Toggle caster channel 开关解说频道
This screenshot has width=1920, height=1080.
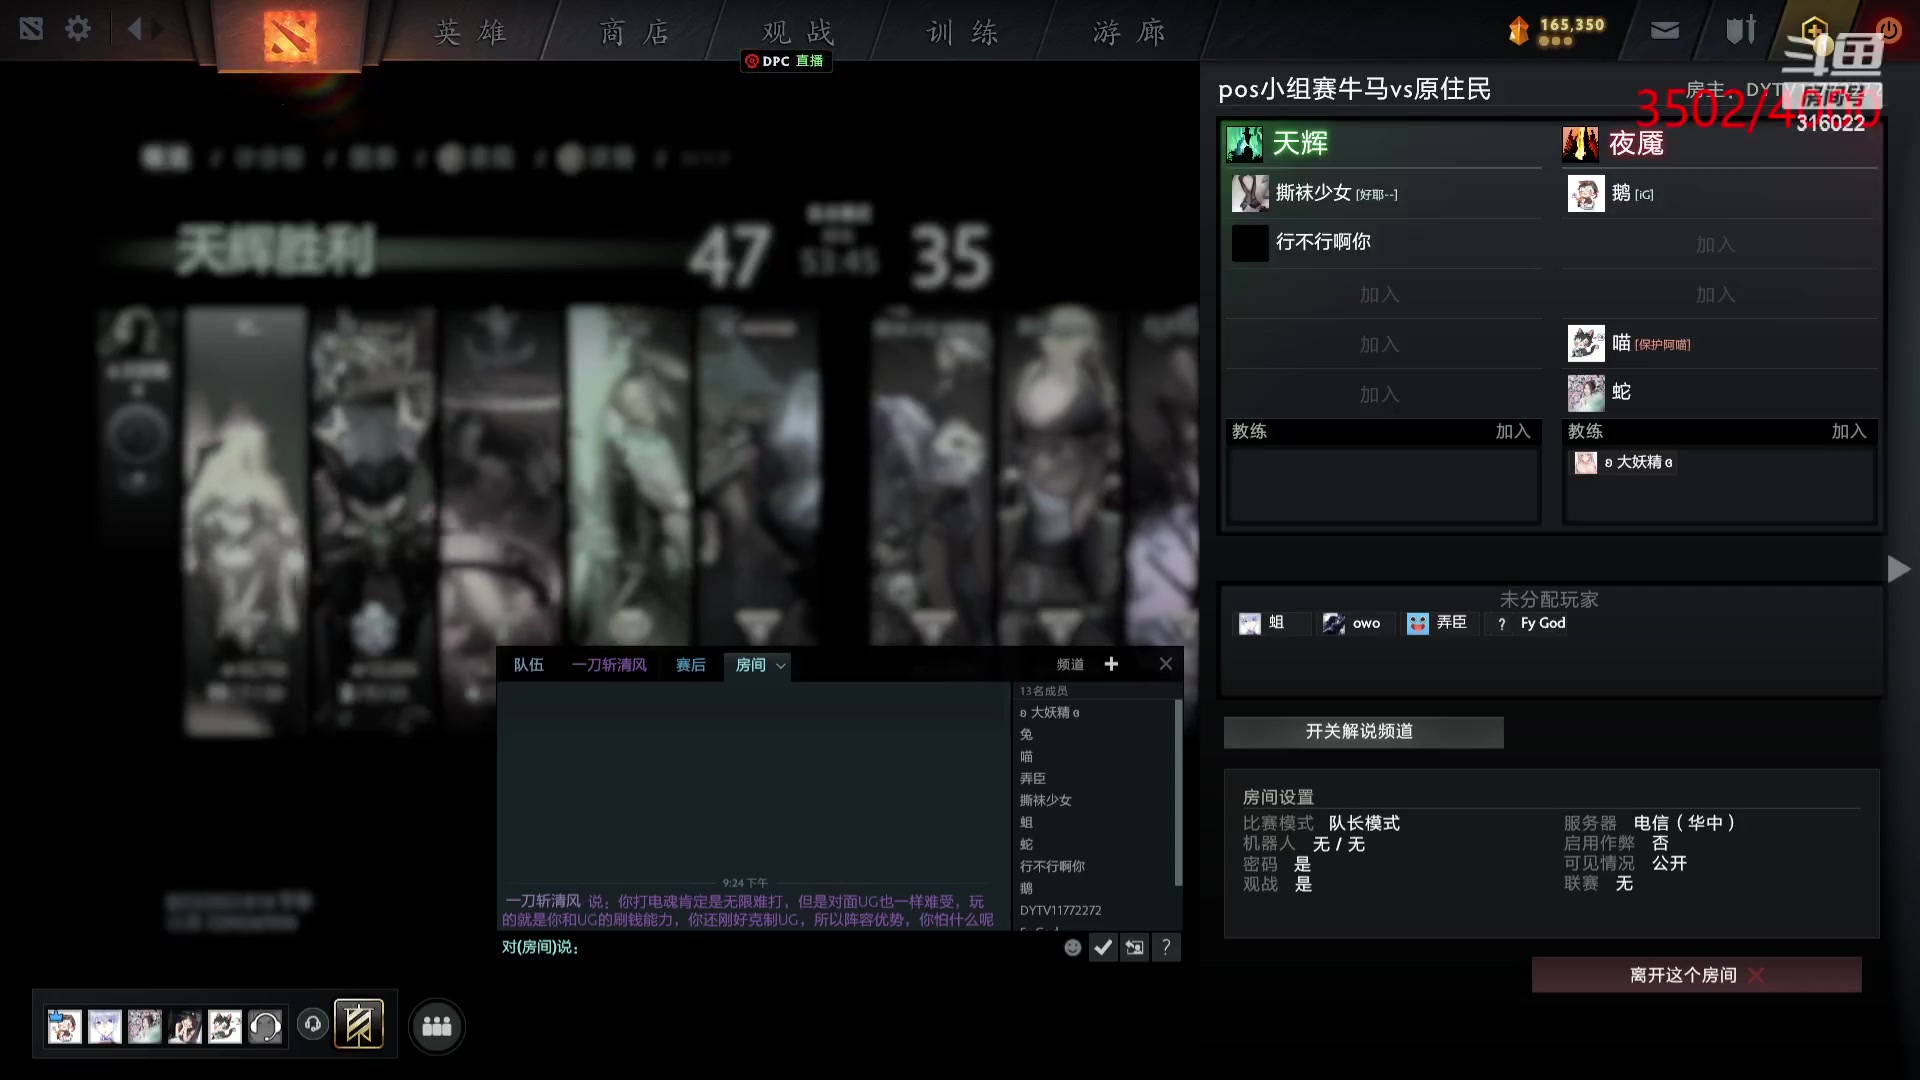coord(1363,732)
